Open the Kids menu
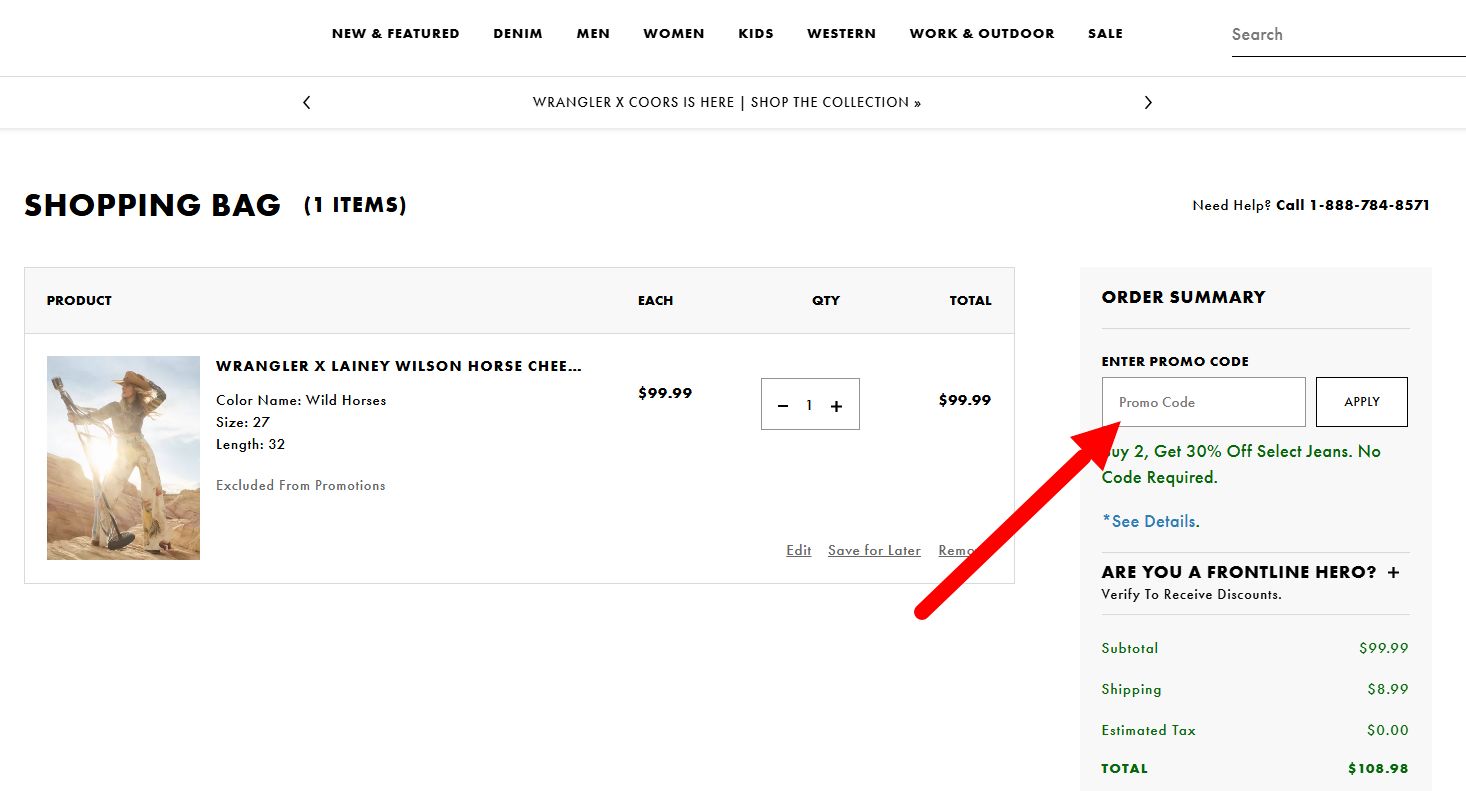The image size is (1466, 791). point(756,34)
